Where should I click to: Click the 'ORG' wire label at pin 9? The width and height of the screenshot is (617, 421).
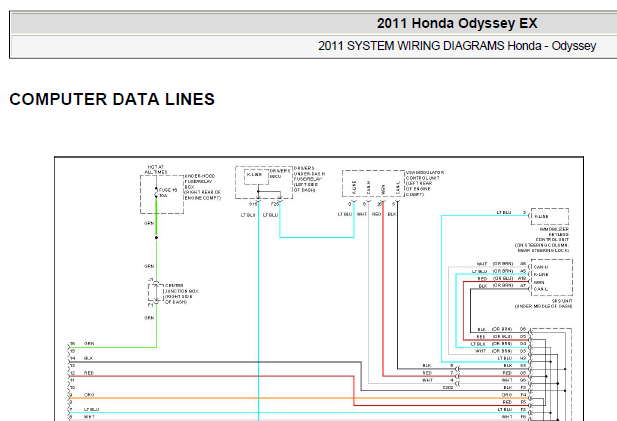89,395
